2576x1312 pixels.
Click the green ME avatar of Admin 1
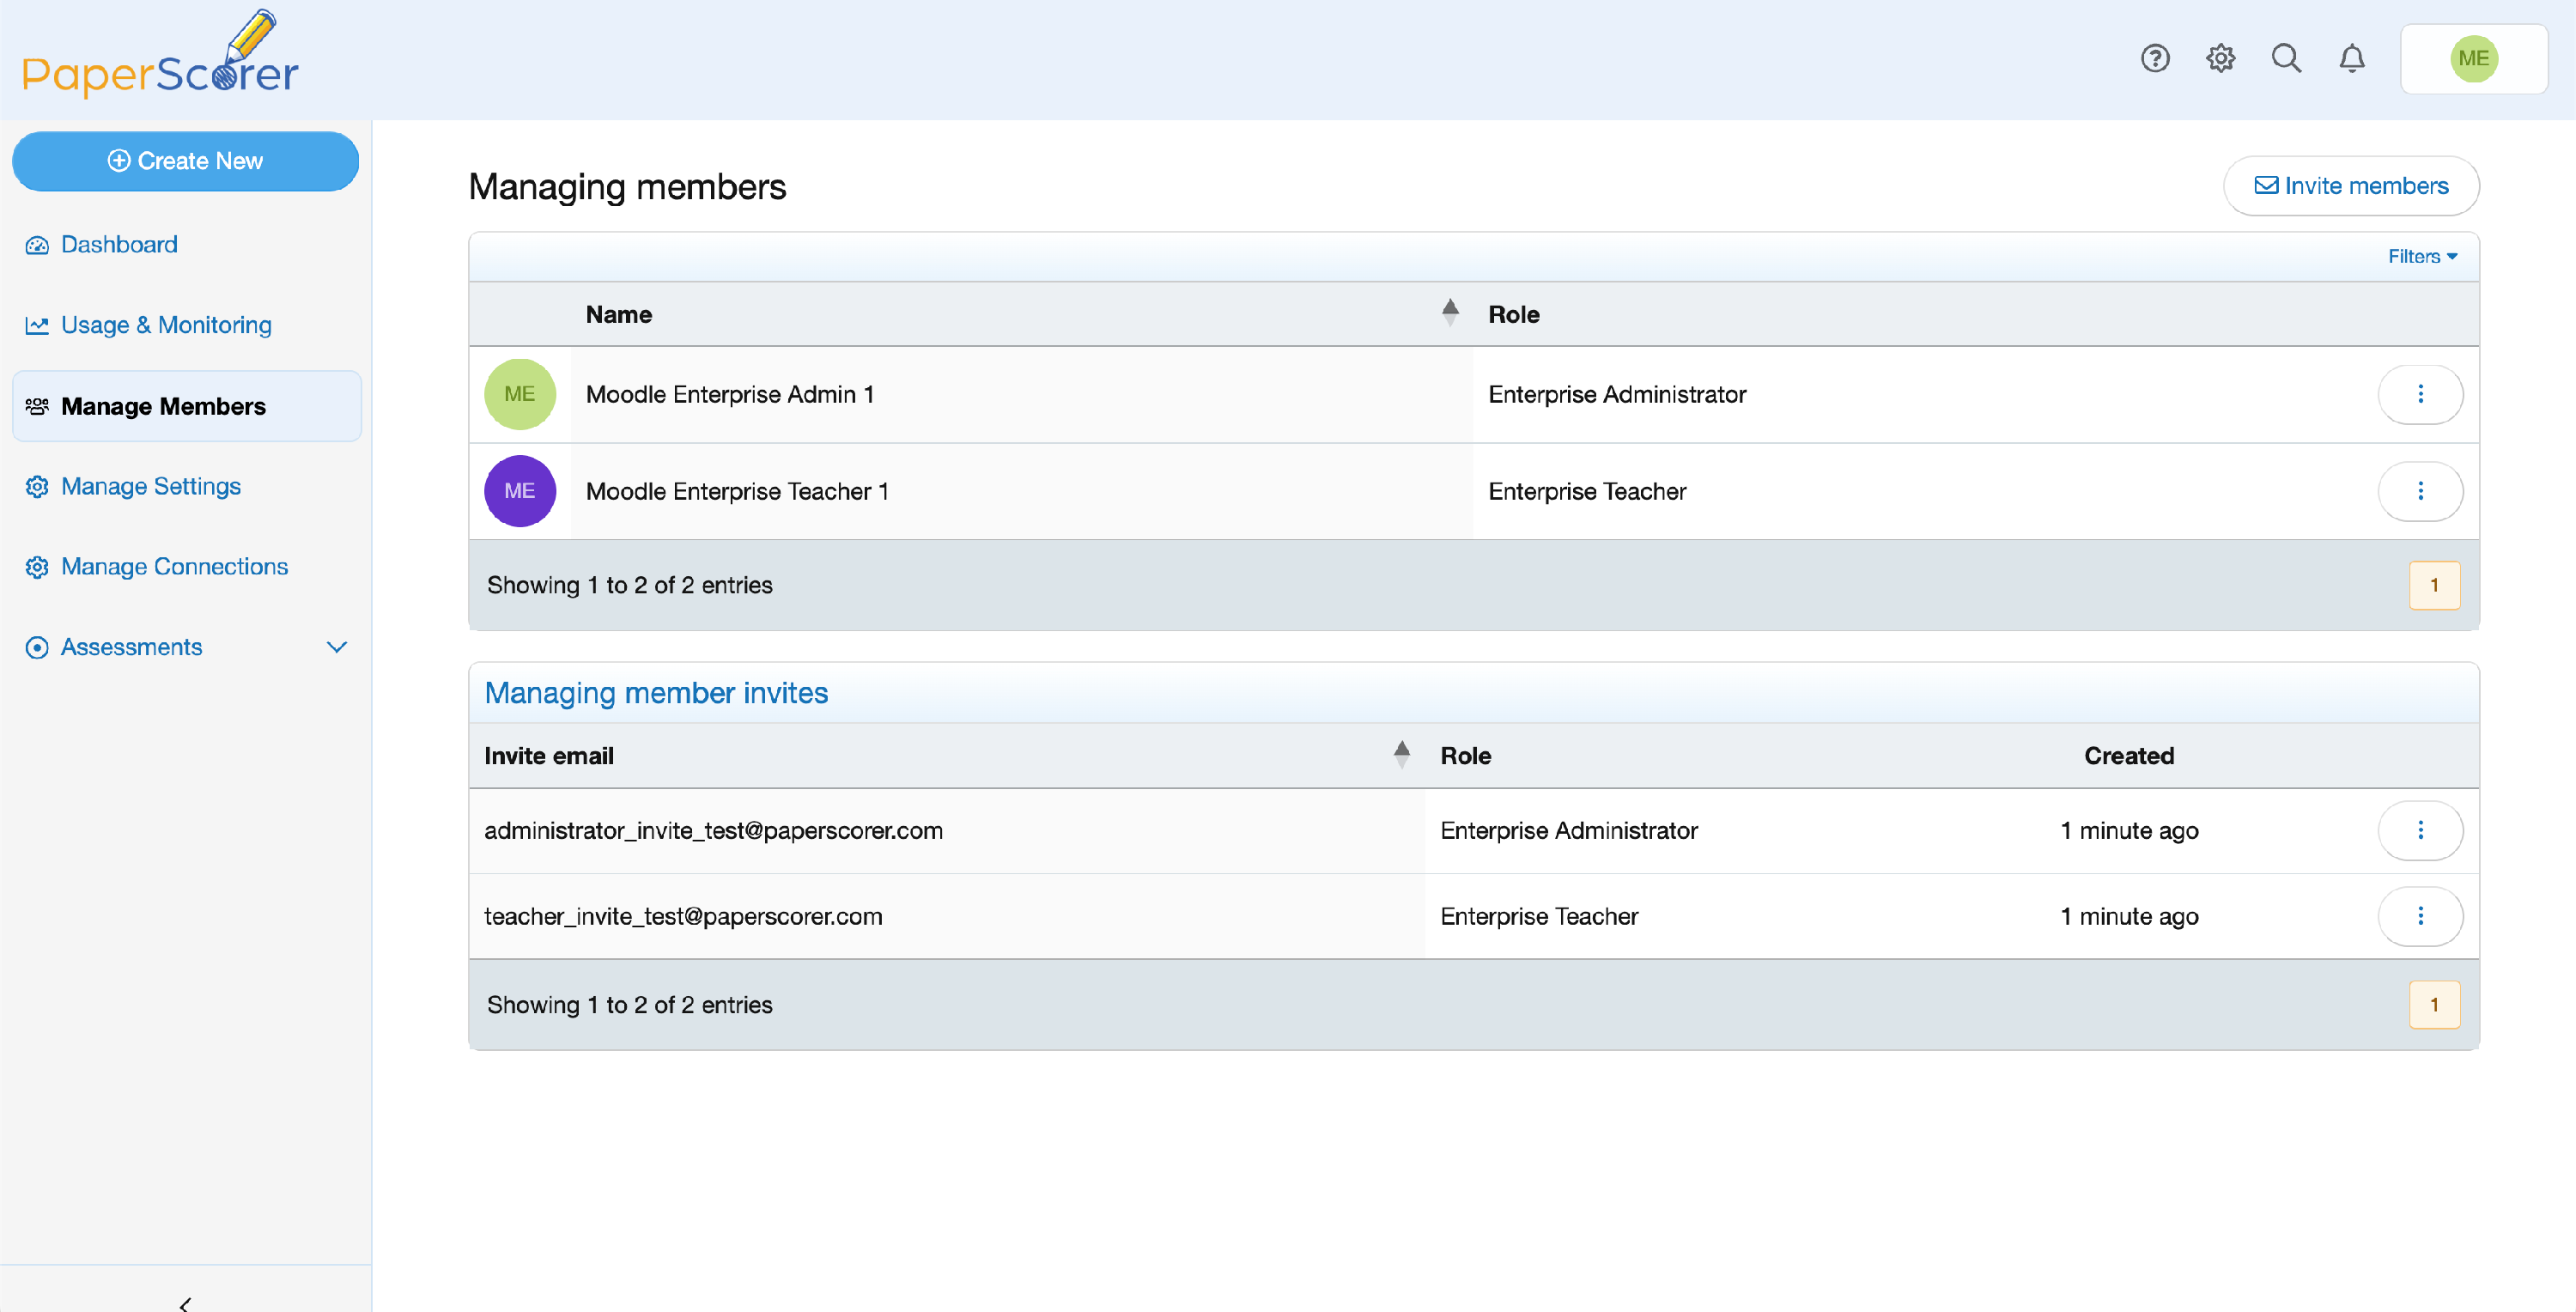pos(520,394)
